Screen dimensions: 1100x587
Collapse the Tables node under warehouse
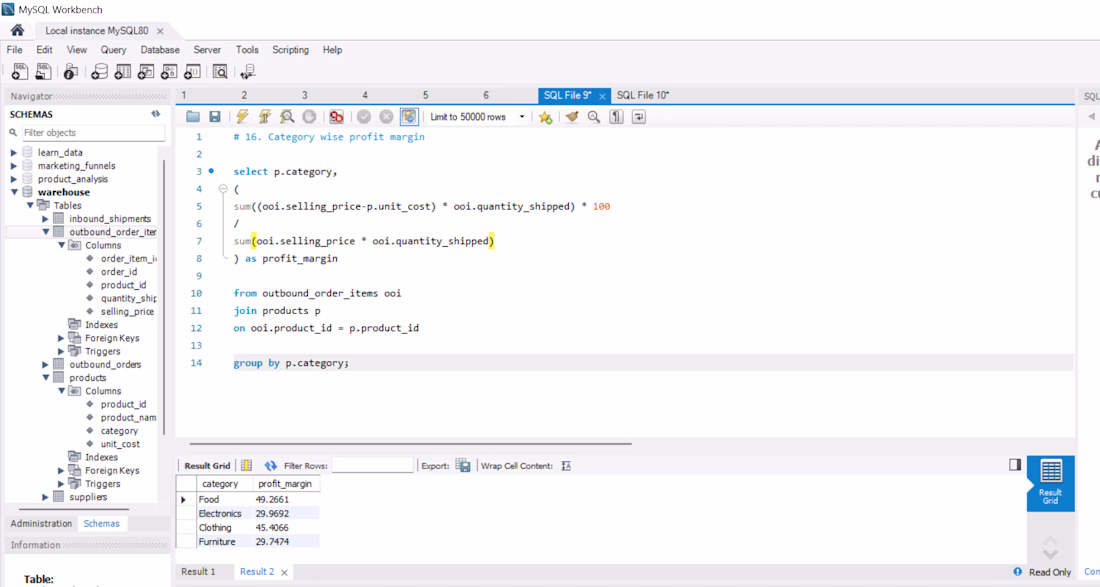pyautogui.click(x=29, y=205)
